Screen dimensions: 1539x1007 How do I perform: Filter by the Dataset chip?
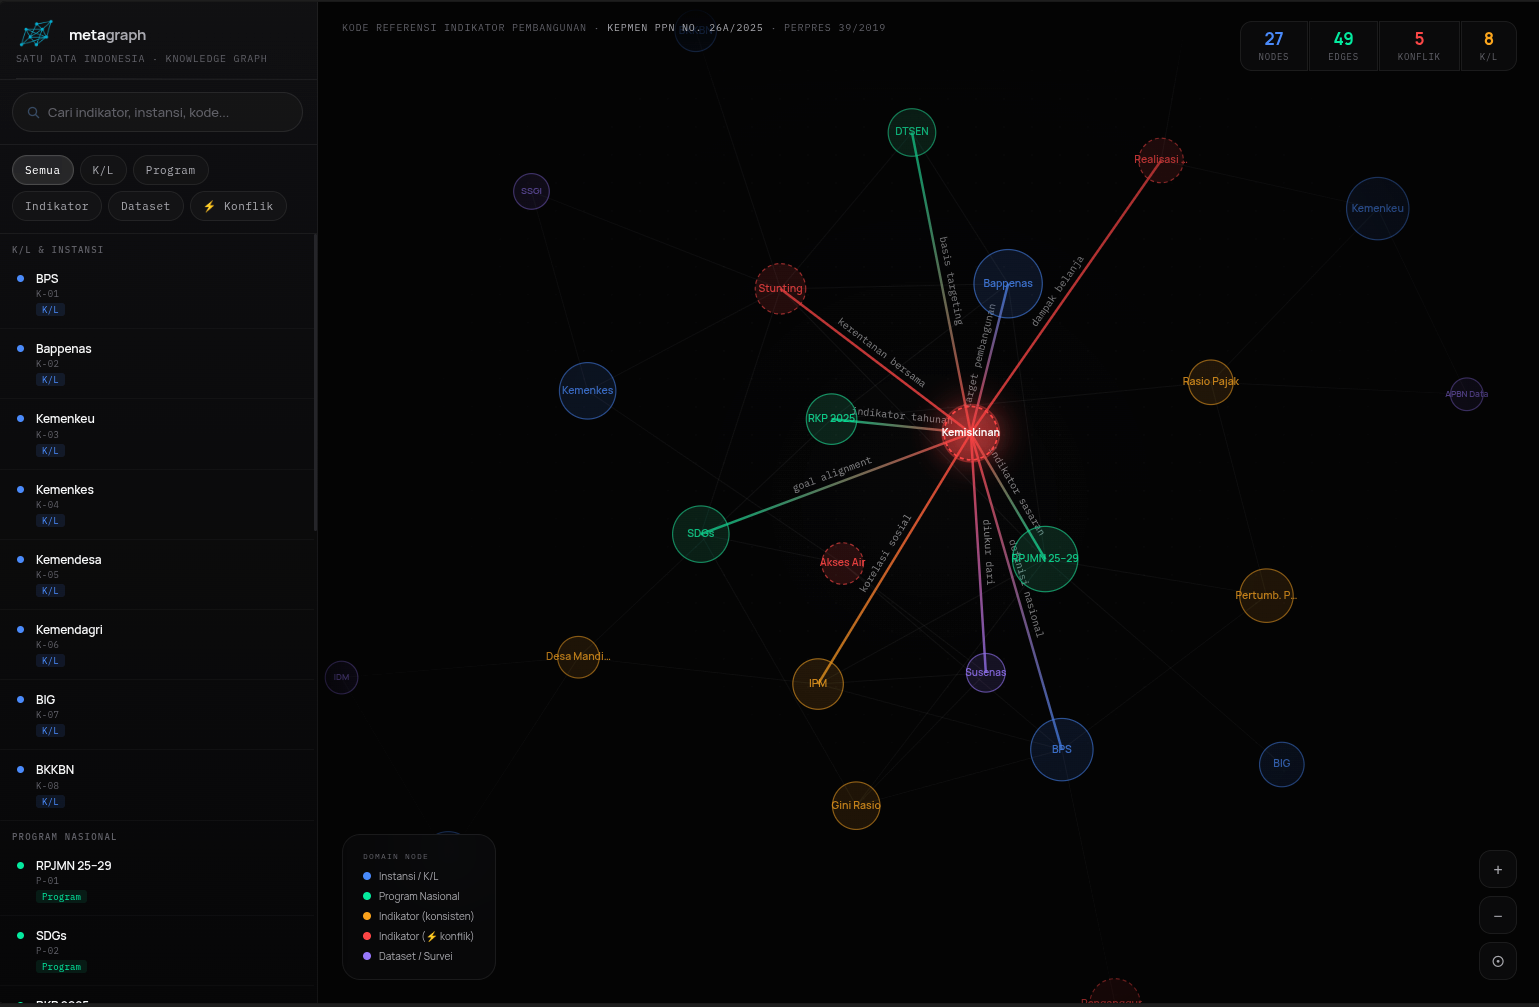coord(146,206)
